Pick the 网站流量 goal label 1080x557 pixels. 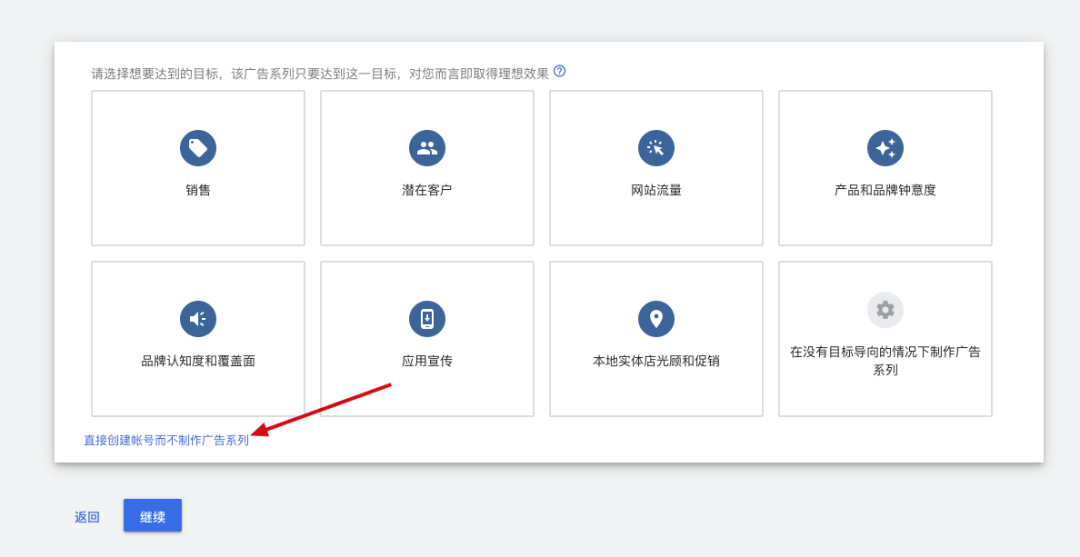656,190
